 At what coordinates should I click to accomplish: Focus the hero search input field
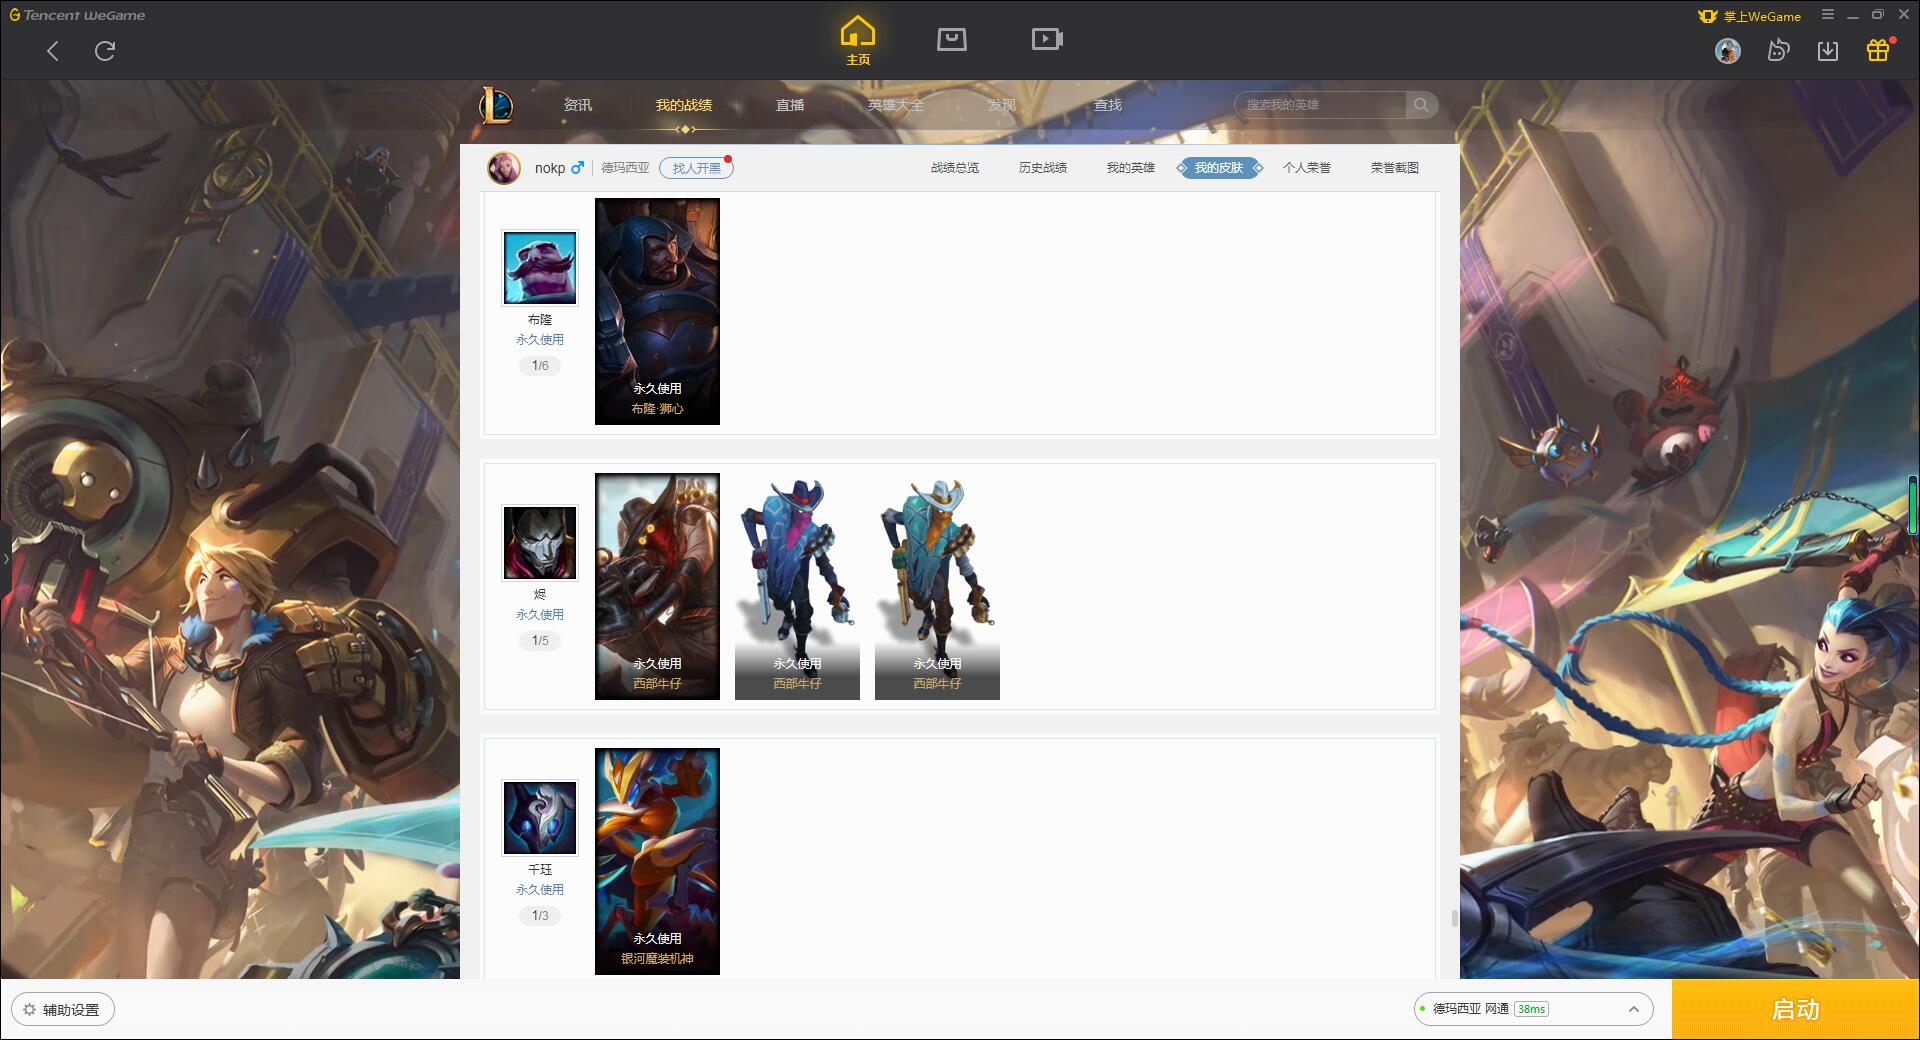point(1320,105)
